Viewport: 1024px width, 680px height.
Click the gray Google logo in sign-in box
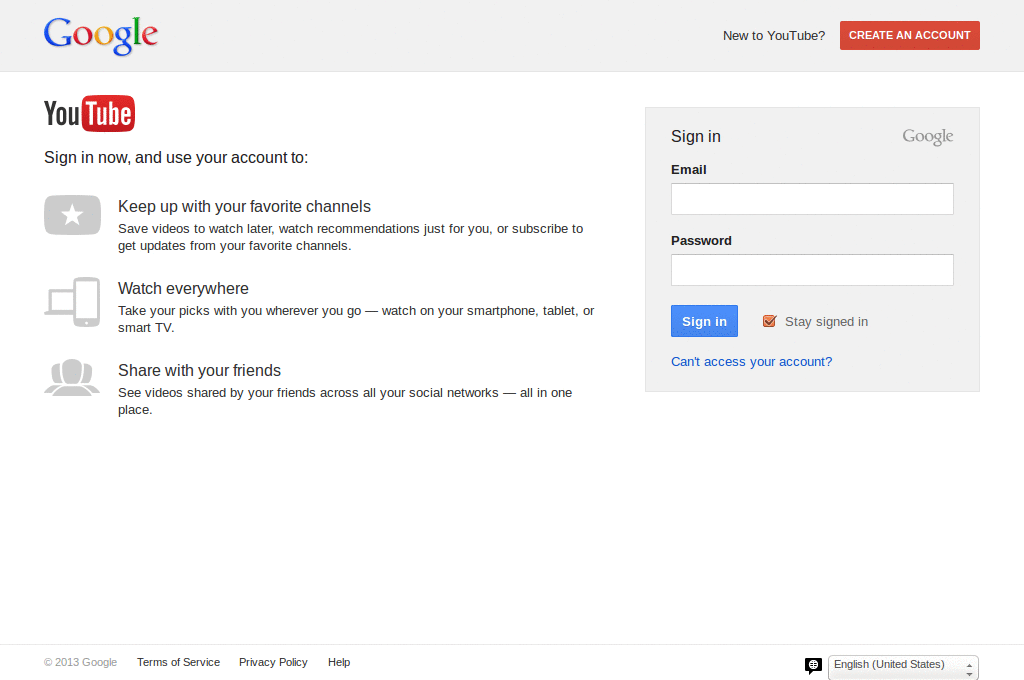click(x=927, y=137)
